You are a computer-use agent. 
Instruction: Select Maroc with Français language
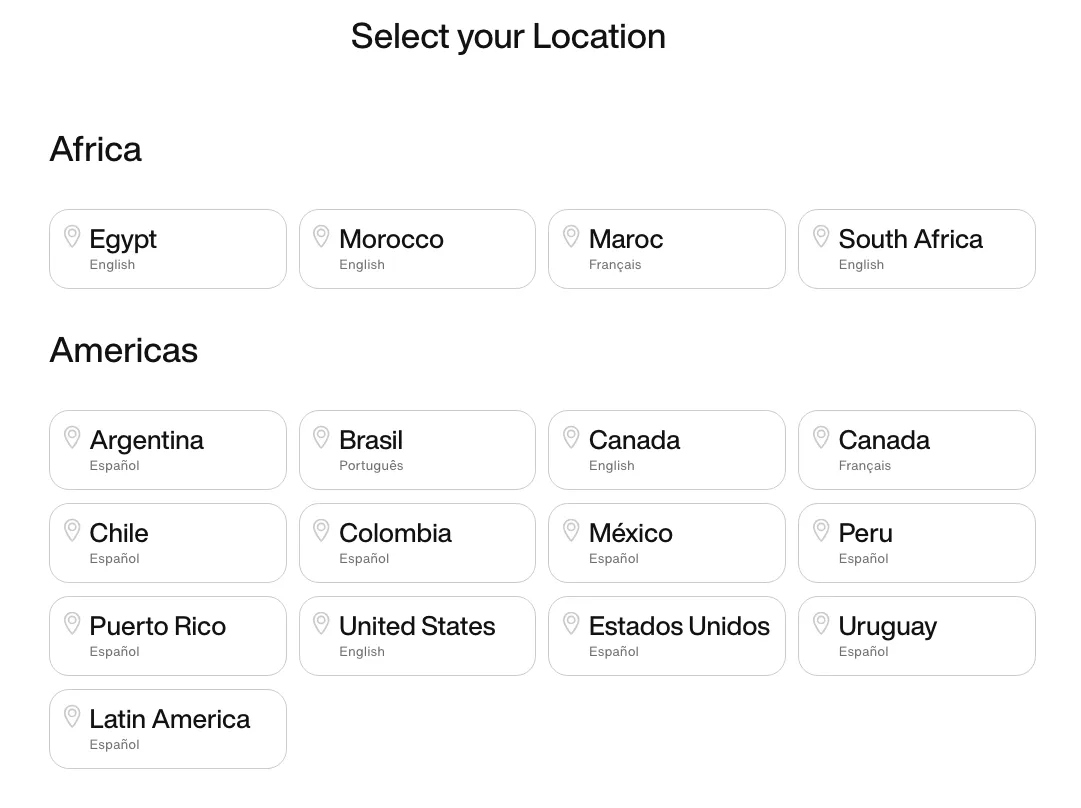[667, 249]
